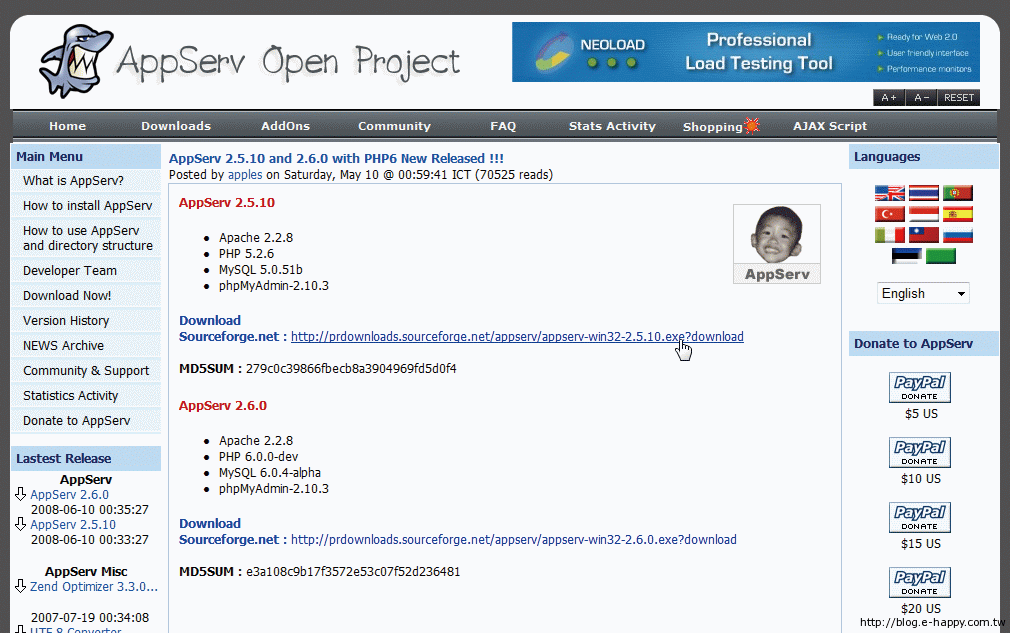1010x633 pixels.
Task: Open How to use AppServ and directory structure
Action: (86, 238)
